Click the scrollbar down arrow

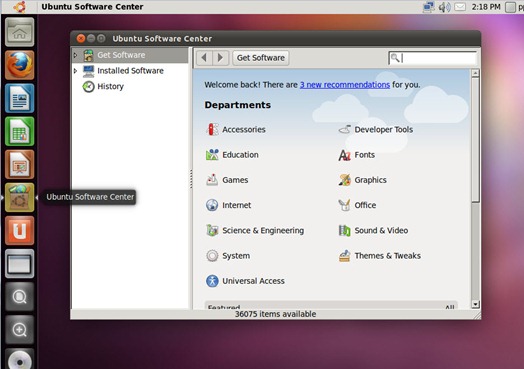[475, 304]
